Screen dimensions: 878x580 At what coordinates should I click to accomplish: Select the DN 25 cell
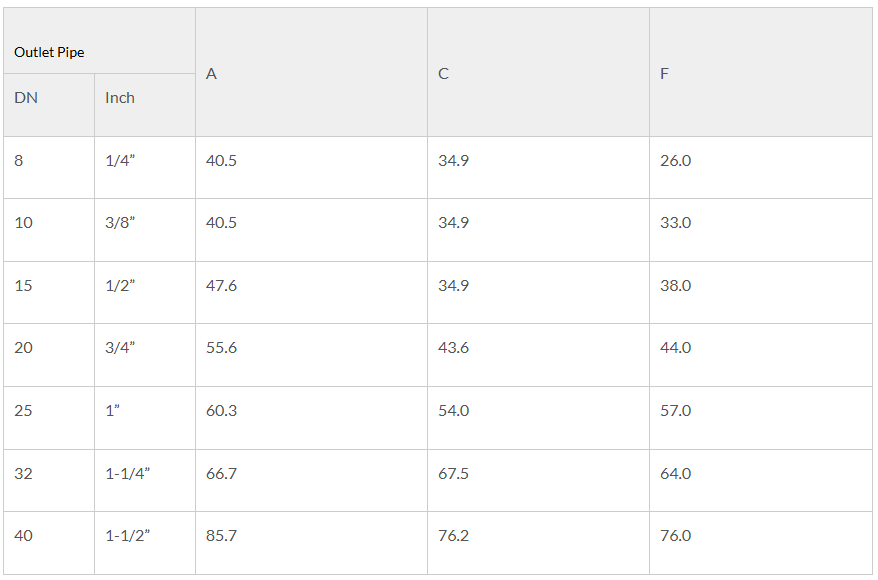coord(49,418)
